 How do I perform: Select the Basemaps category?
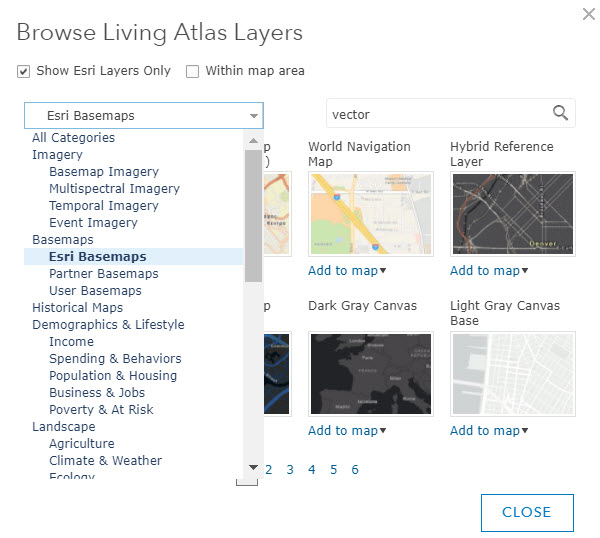point(63,240)
